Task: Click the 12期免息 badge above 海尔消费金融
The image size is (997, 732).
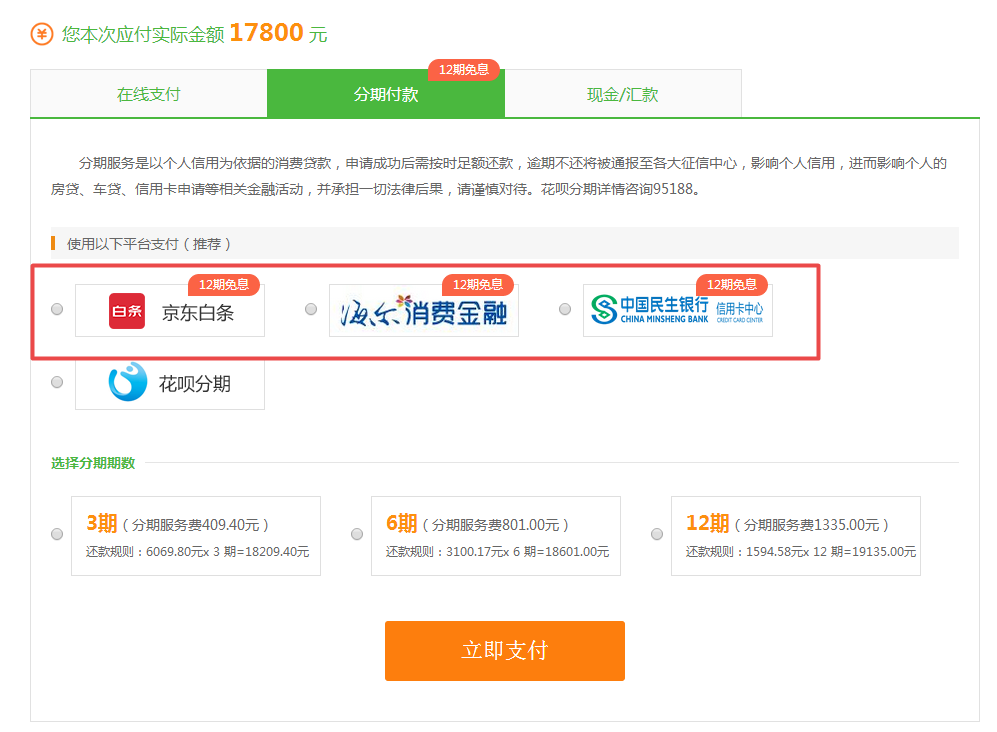Action: point(478,285)
